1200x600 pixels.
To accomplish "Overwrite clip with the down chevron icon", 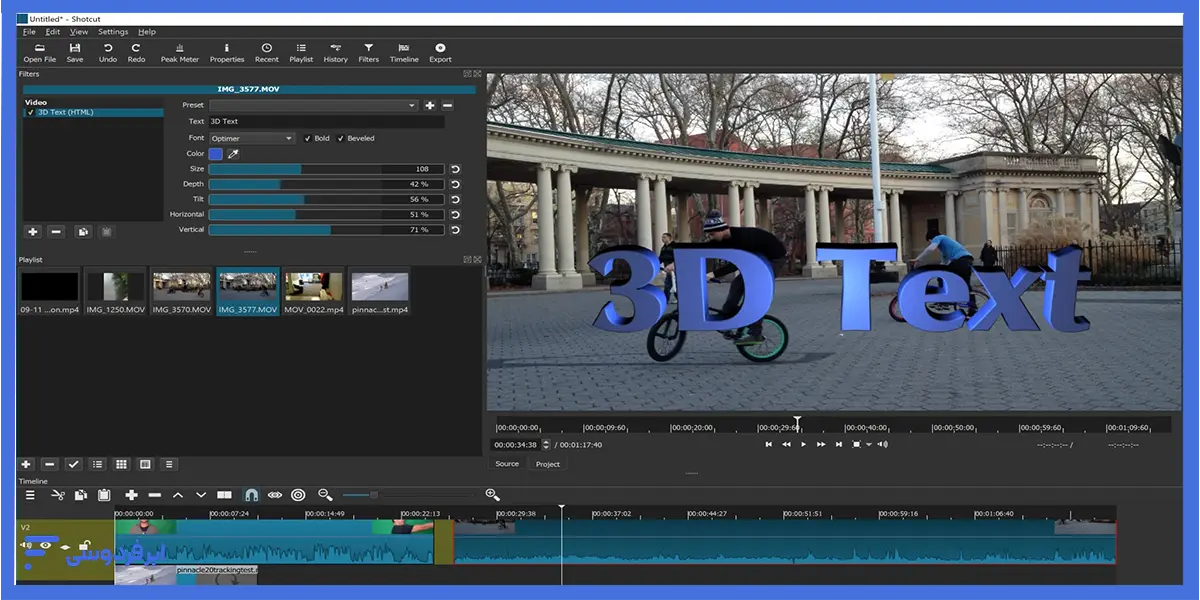I will click(201, 495).
